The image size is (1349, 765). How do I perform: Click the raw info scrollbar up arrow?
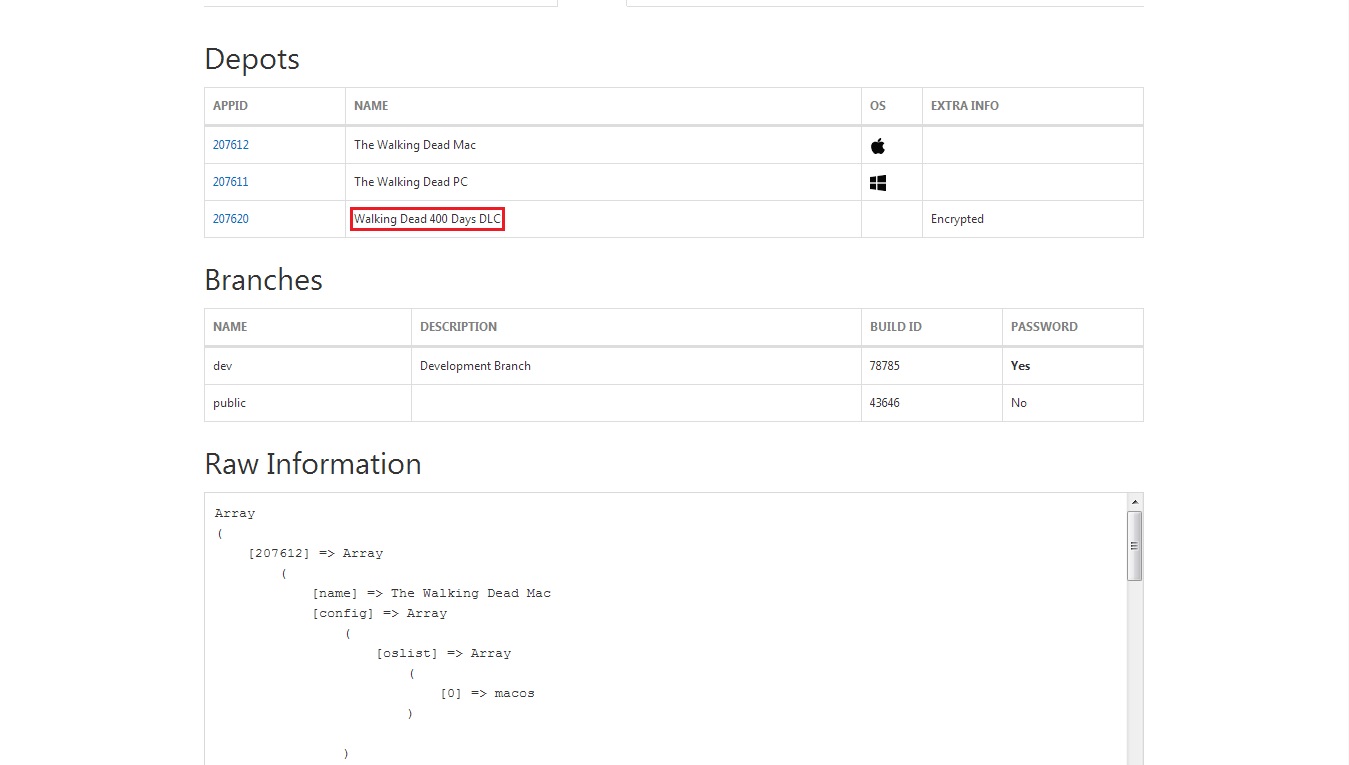(1134, 501)
